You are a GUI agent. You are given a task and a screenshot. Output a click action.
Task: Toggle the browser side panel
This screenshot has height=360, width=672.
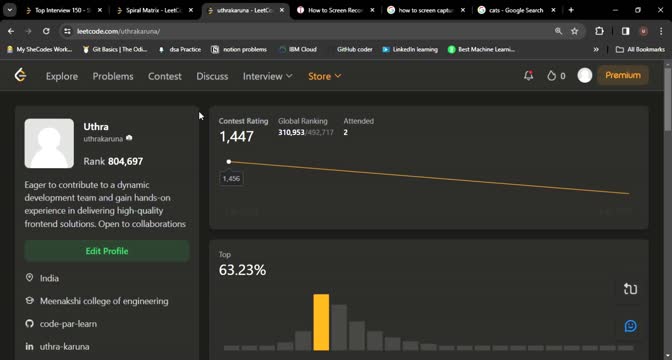click(x=625, y=31)
